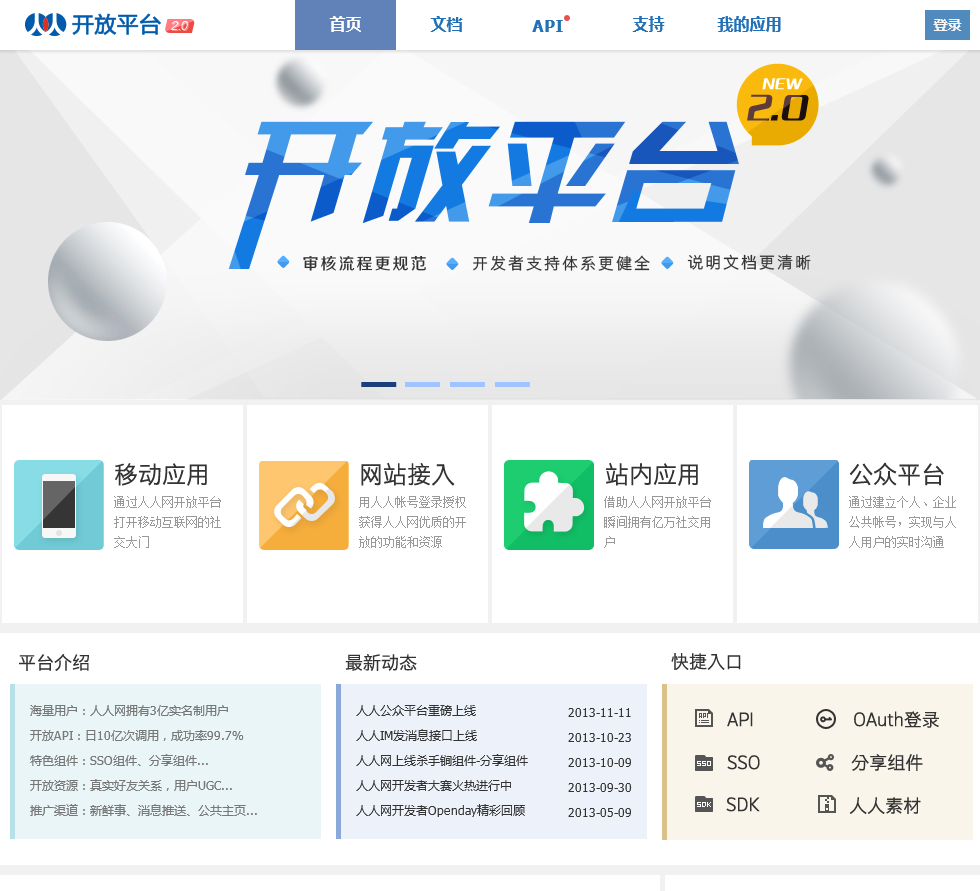Select the third banner slide indicator
Image resolution: width=980 pixels, height=891 pixels.
tap(468, 384)
